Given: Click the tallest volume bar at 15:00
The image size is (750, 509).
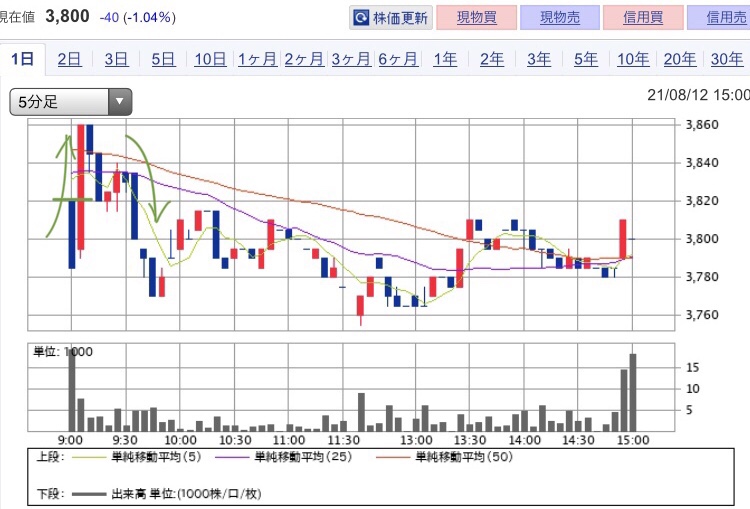Looking at the screenshot, I should tap(633, 393).
